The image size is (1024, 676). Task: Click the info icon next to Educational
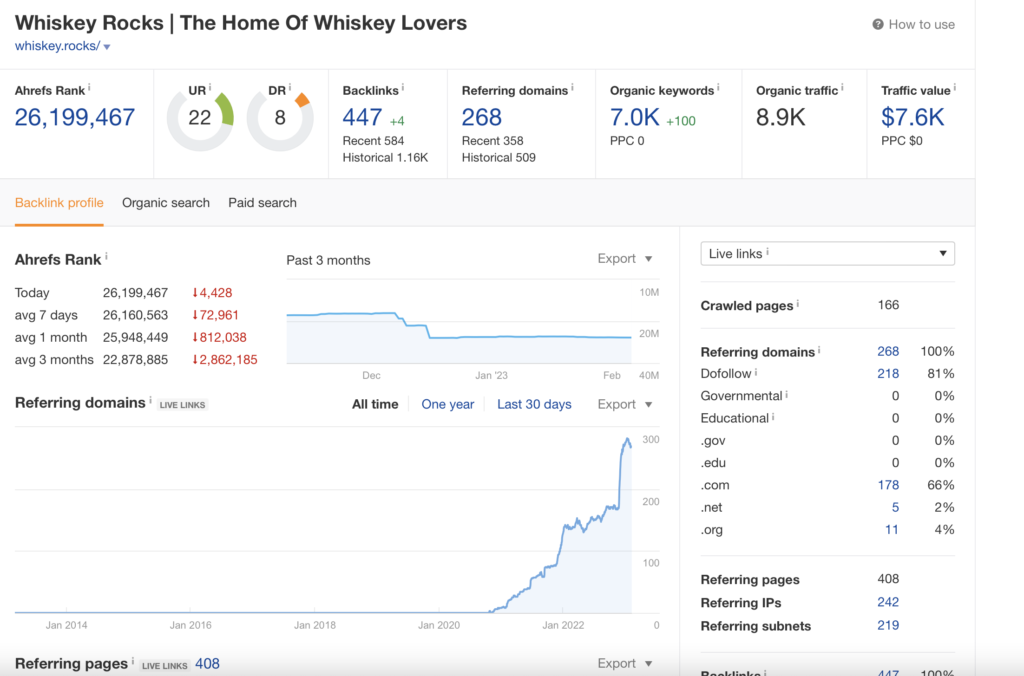click(x=773, y=416)
